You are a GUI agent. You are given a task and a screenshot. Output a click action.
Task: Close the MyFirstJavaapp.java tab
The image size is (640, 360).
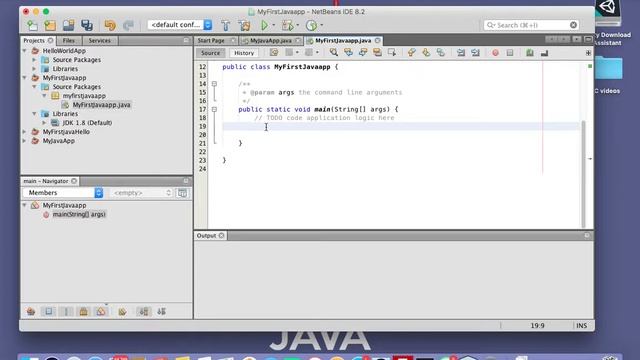click(378, 40)
